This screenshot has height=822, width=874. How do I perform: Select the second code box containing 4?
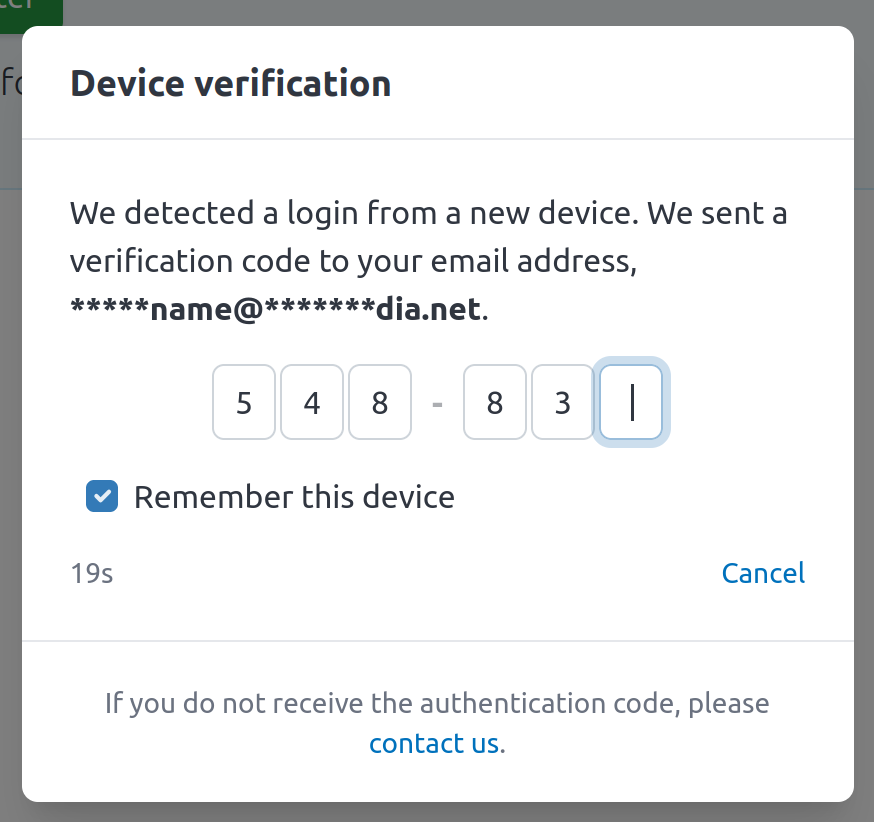coord(312,402)
